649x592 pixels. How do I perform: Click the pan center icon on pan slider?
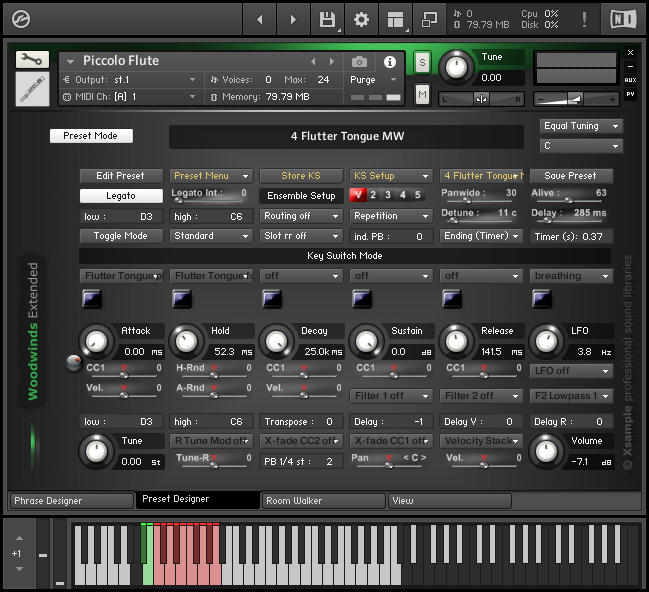[x=481, y=99]
